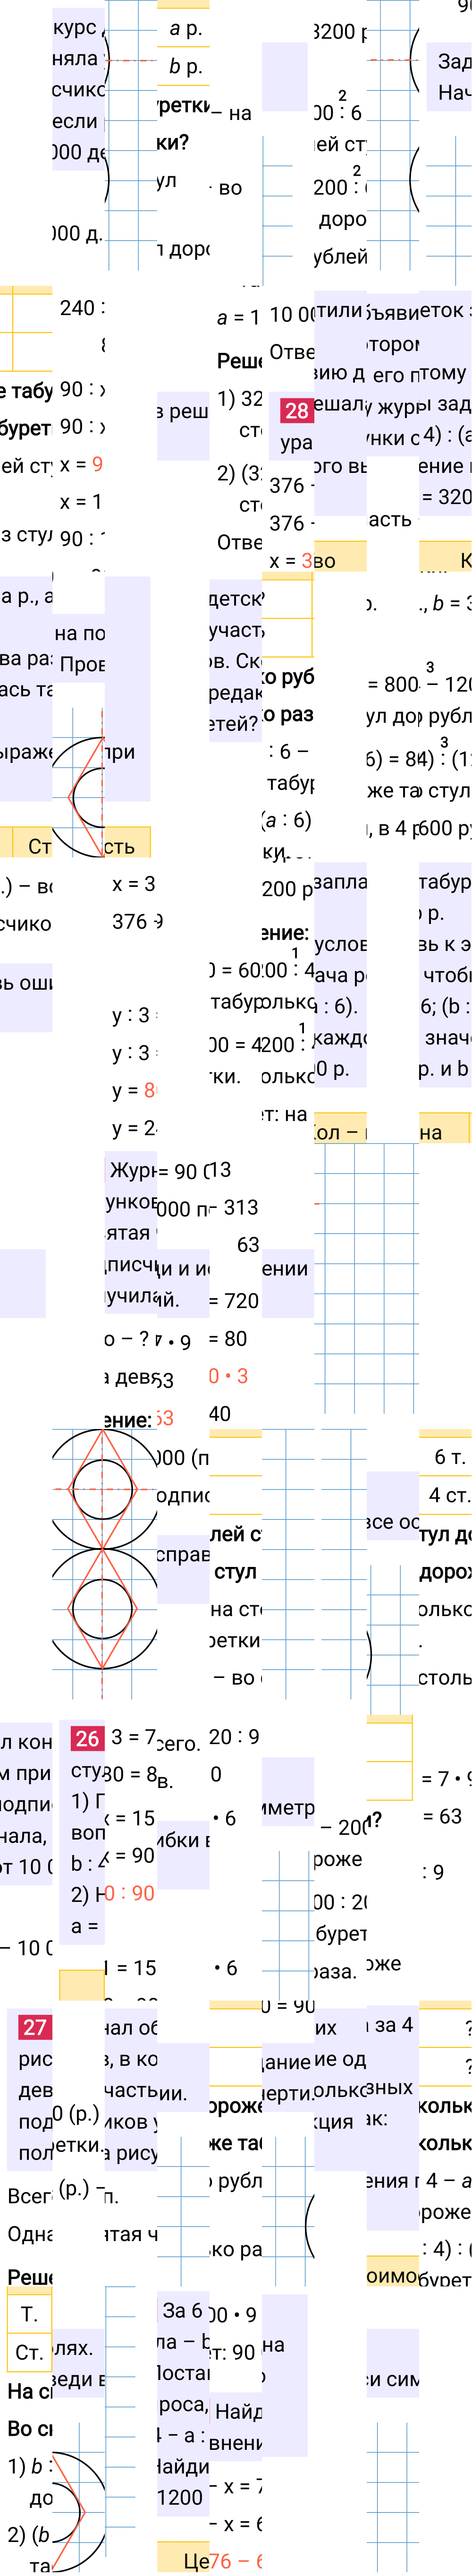The height and width of the screenshot is (2576, 472).
Task: Select the 'b р.' table cell
Action: tap(184, 67)
